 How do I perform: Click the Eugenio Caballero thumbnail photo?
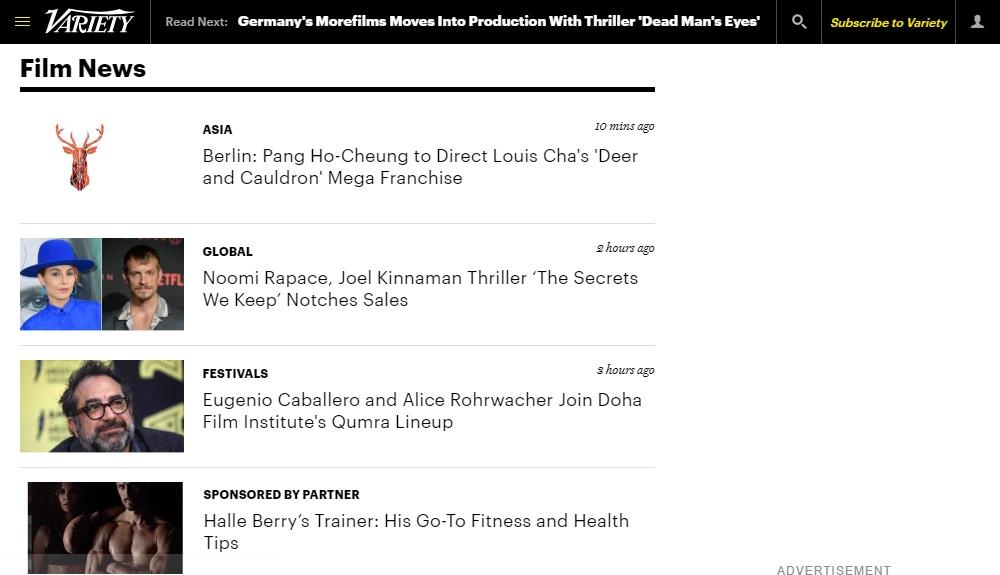pos(102,406)
